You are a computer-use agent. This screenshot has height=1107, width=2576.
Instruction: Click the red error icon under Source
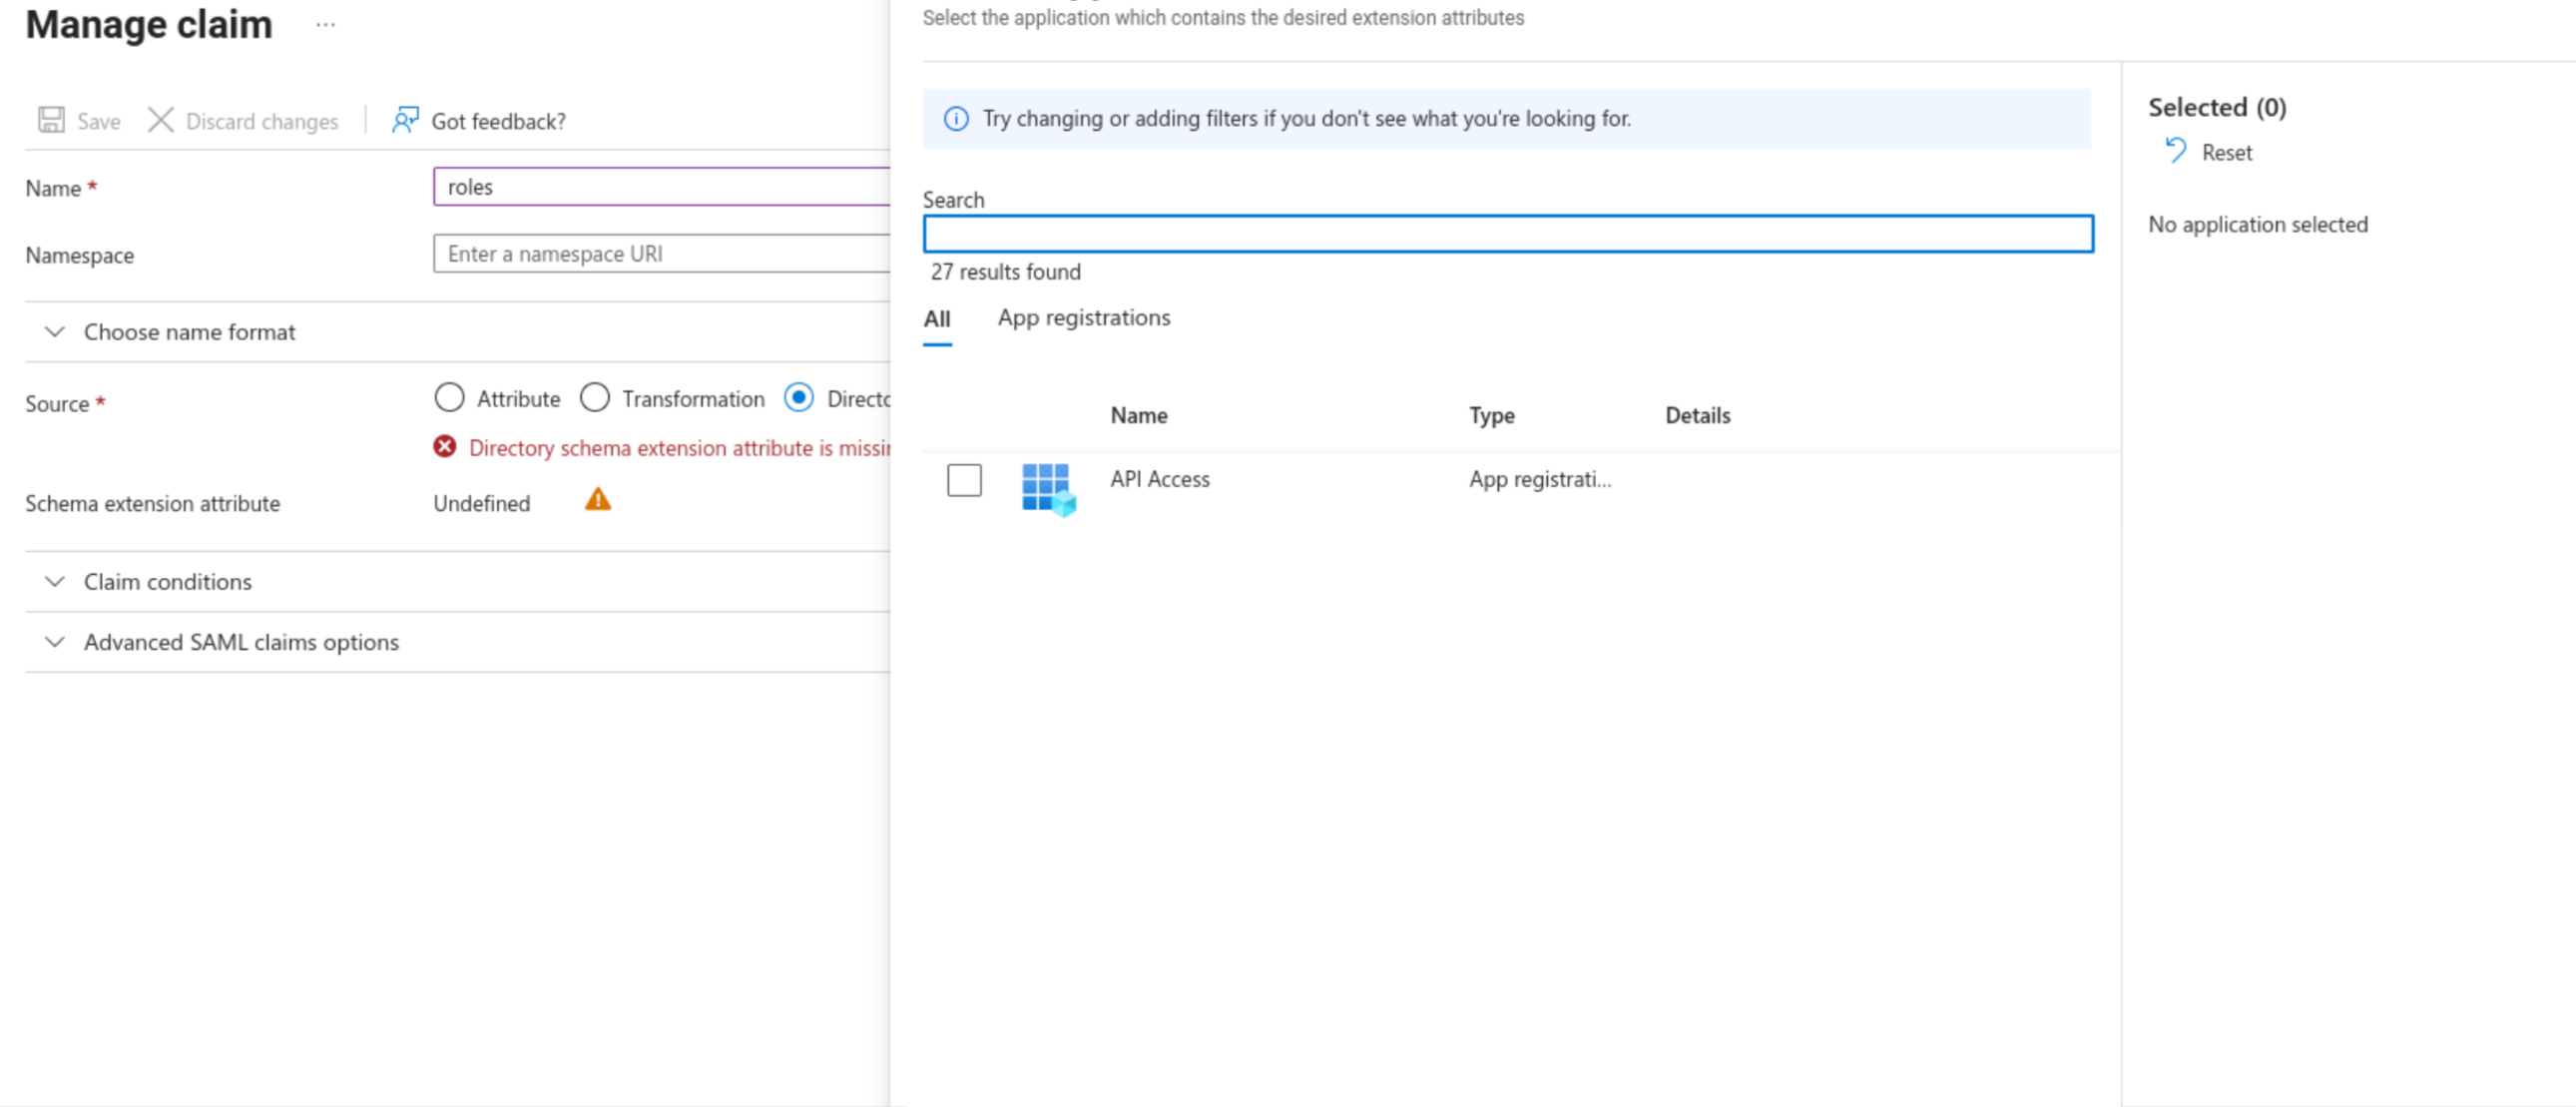pos(445,447)
